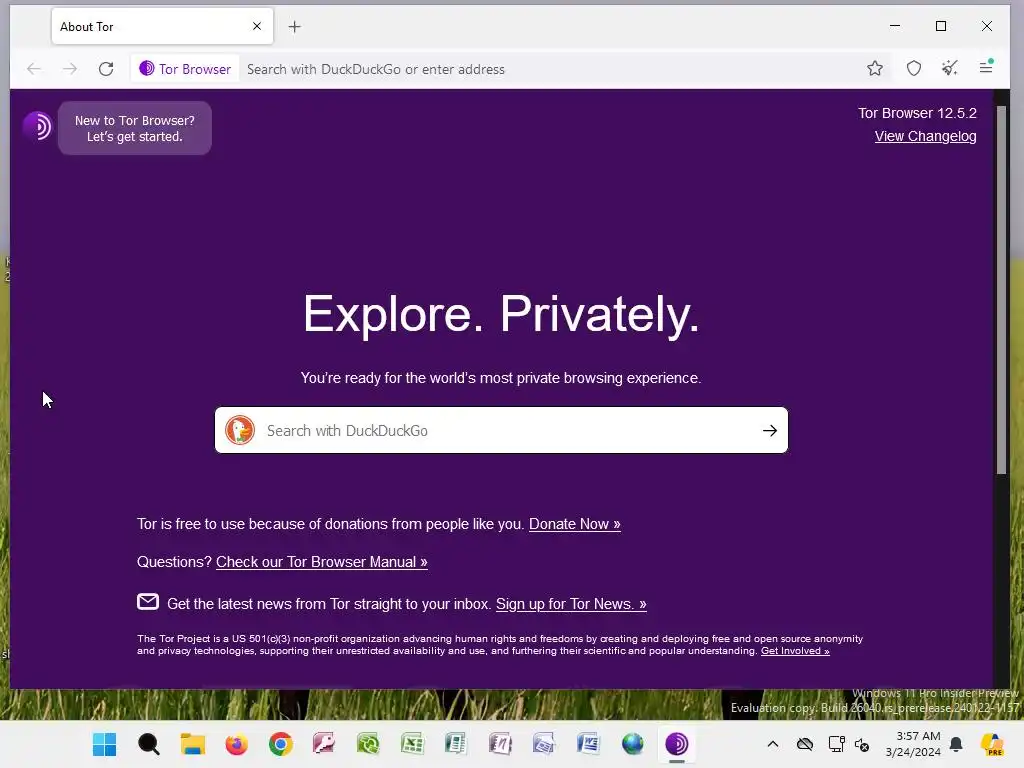
Task: Open taskbar Office document icon beside Word
Action: tap(543, 744)
